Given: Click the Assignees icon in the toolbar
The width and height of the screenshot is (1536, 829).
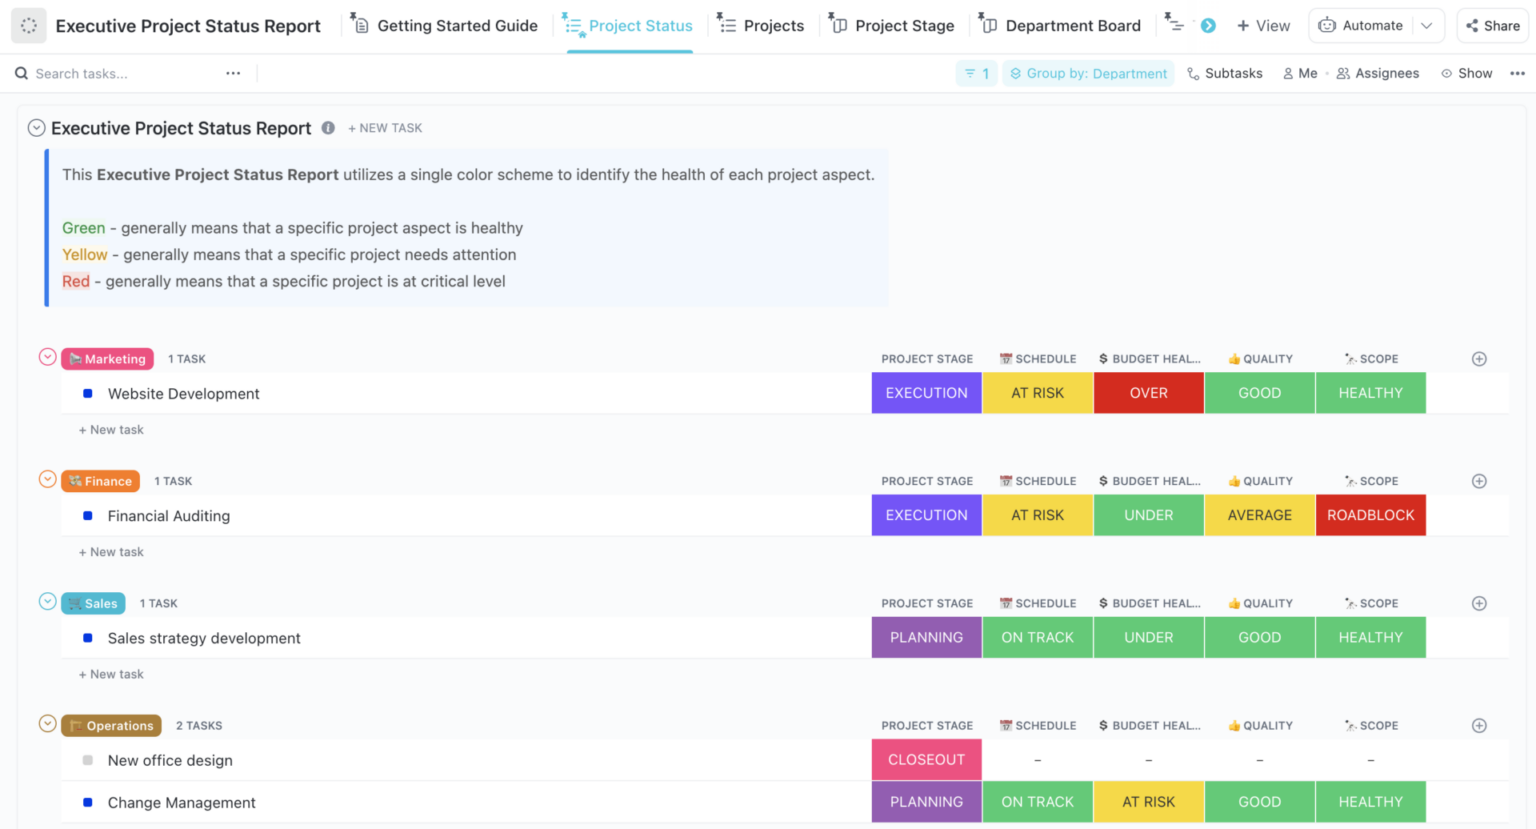Looking at the screenshot, I should tap(1344, 72).
